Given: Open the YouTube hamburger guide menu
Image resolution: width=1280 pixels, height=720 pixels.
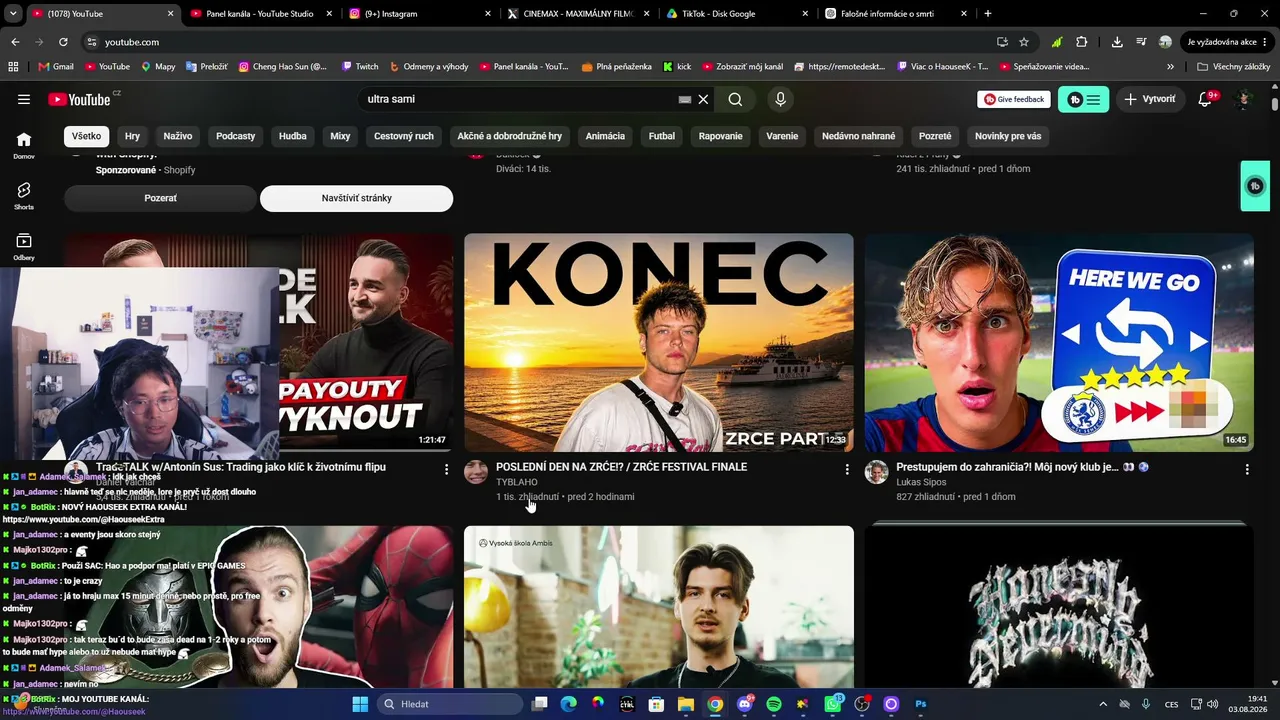Looking at the screenshot, I should 24,99.
